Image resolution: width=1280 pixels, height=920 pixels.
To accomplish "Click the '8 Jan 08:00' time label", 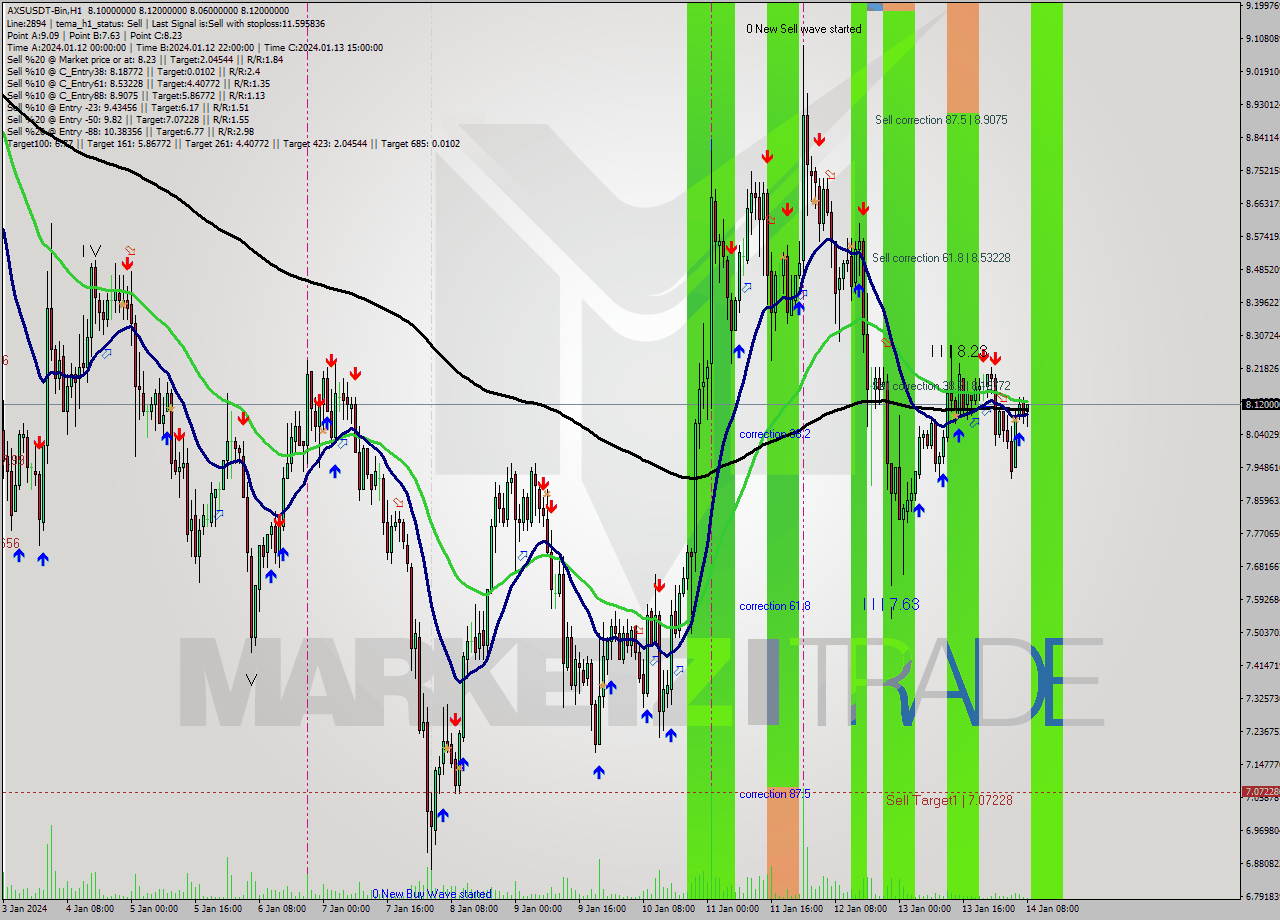I will [474, 909].
